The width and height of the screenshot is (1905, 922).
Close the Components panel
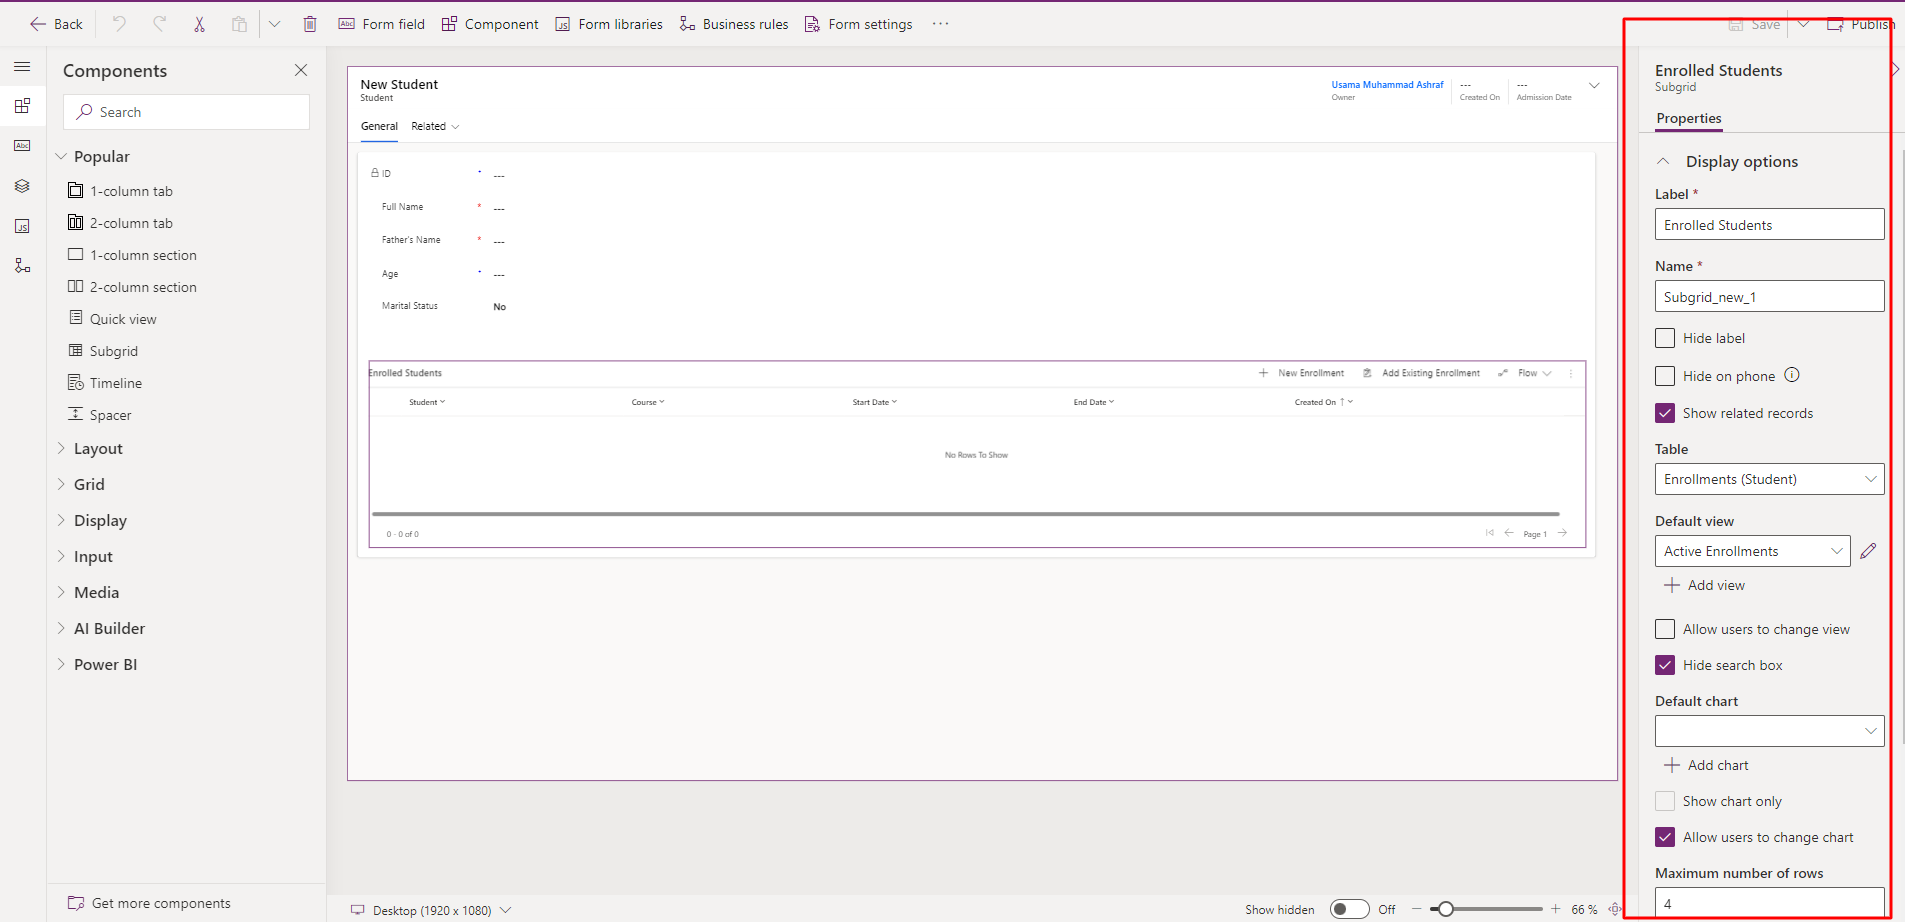click(x=301, y=70)
